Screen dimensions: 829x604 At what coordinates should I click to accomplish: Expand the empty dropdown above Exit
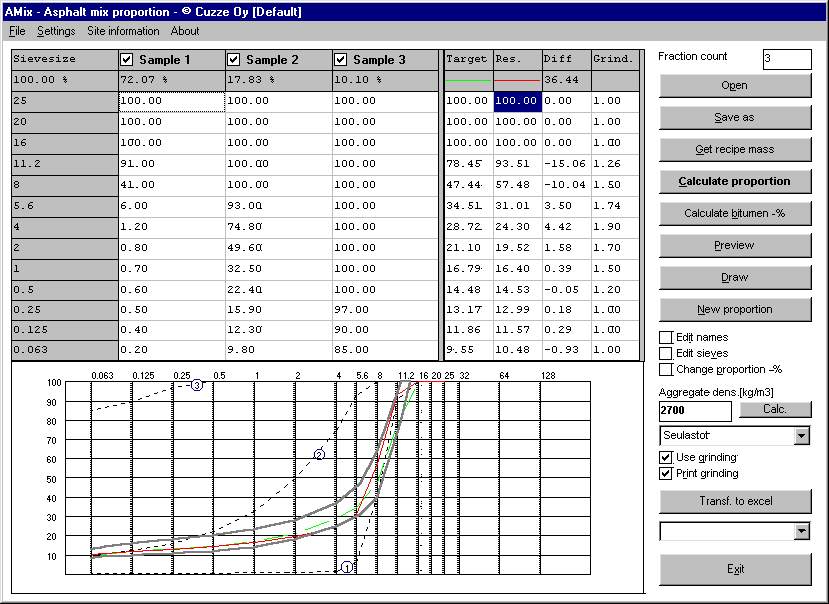(x=801, y=532)
